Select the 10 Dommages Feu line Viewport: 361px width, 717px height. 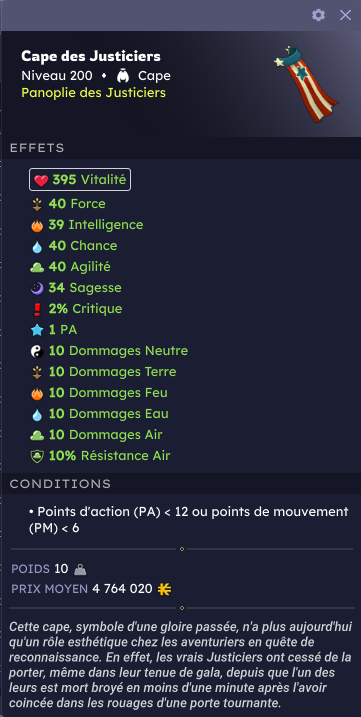pos(99,393)
